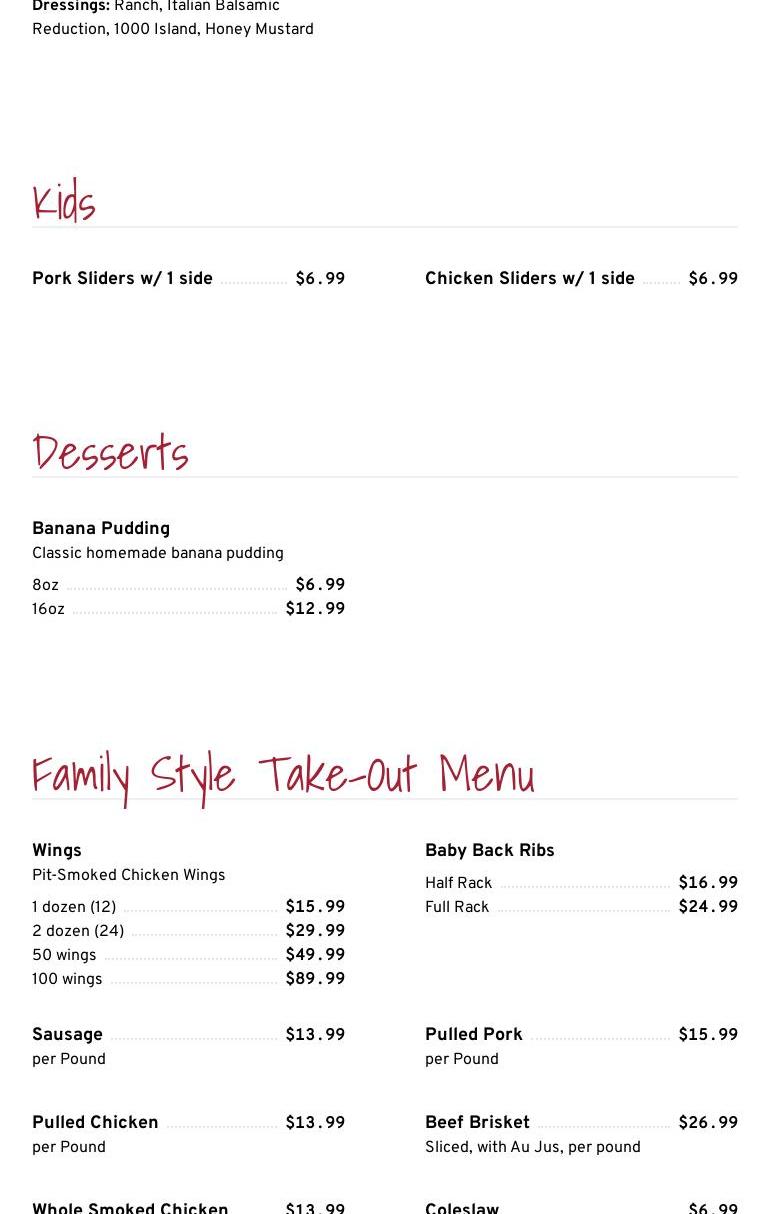This screenshot has width=770, height=1214.
Task: Select the Pulled Pork item title
Action: pos(473,1035)
